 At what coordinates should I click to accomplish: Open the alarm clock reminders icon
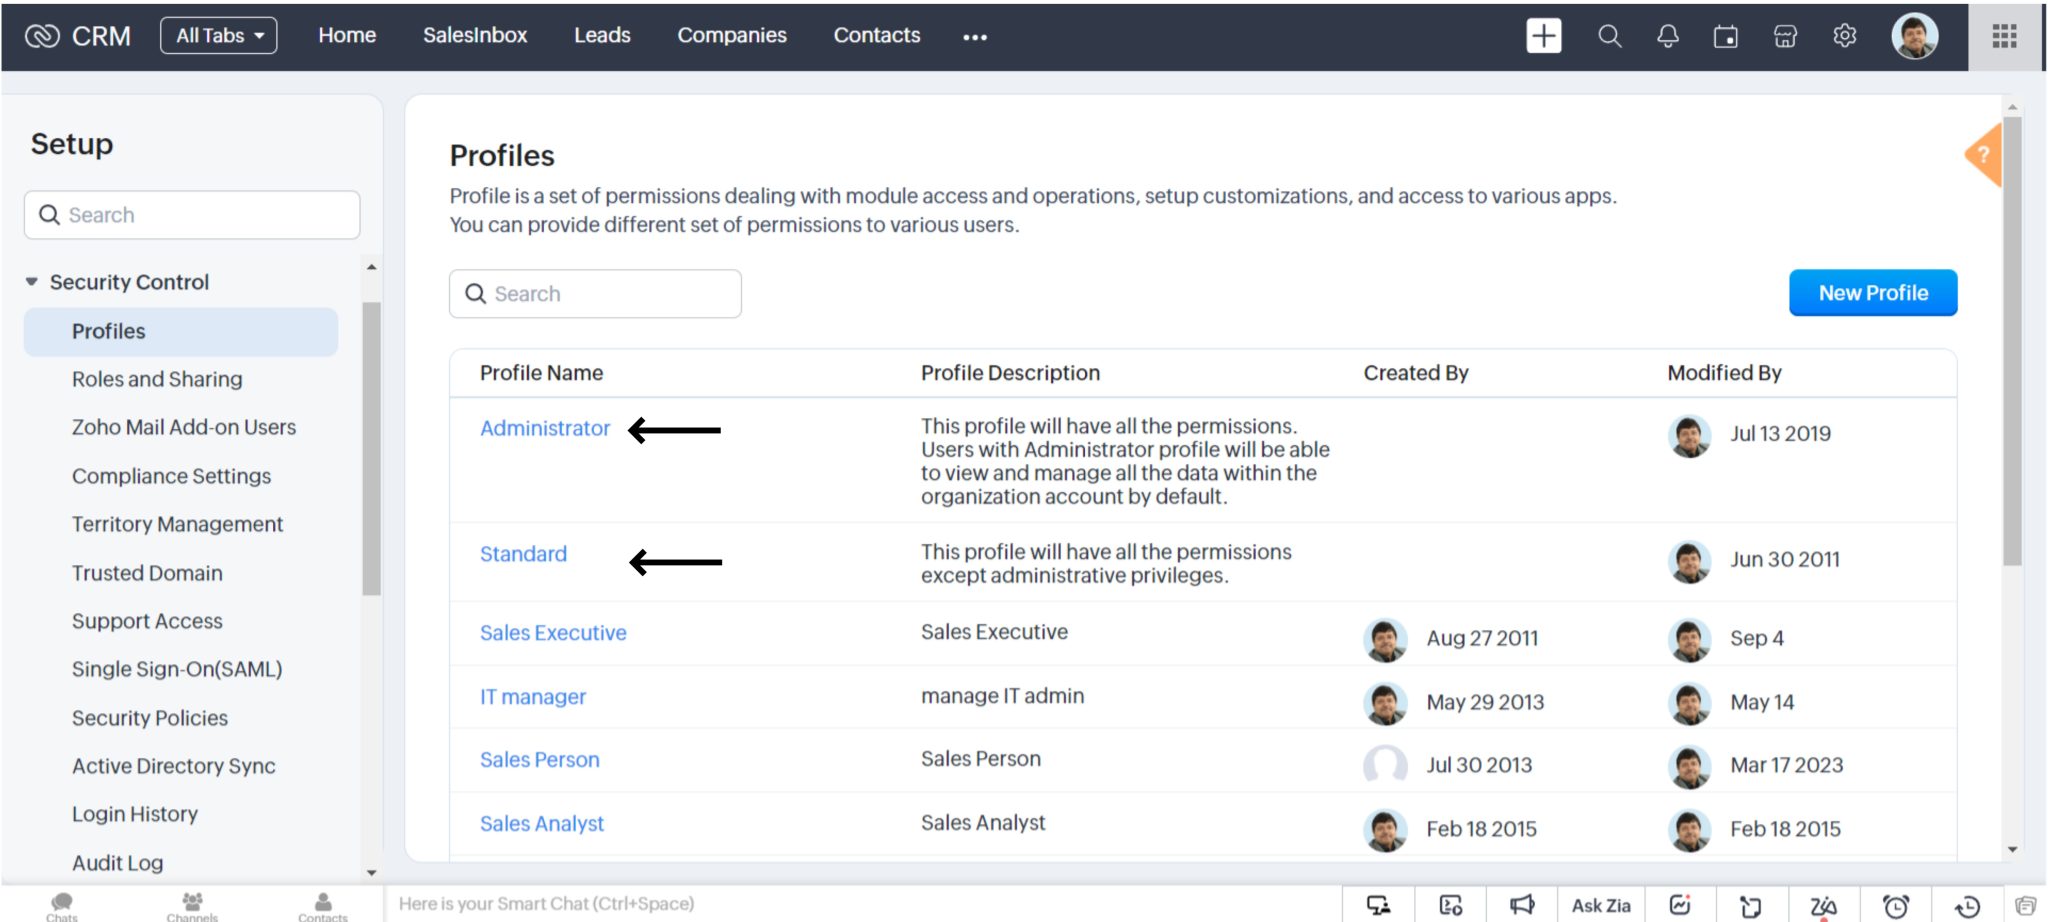(1897, 903)
